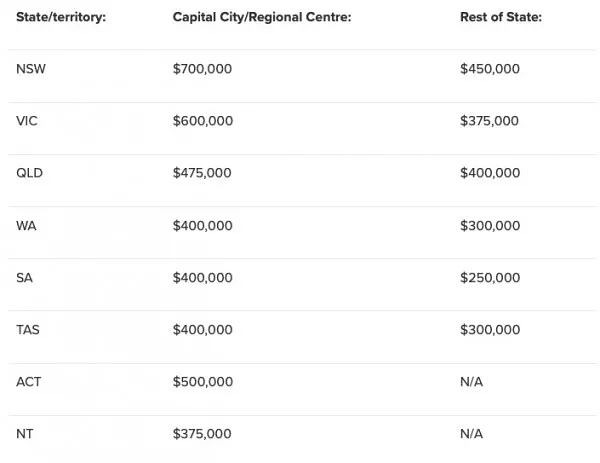Click NSW capital city value $700,000
The image size is (600, 463).
click(202, 69)
